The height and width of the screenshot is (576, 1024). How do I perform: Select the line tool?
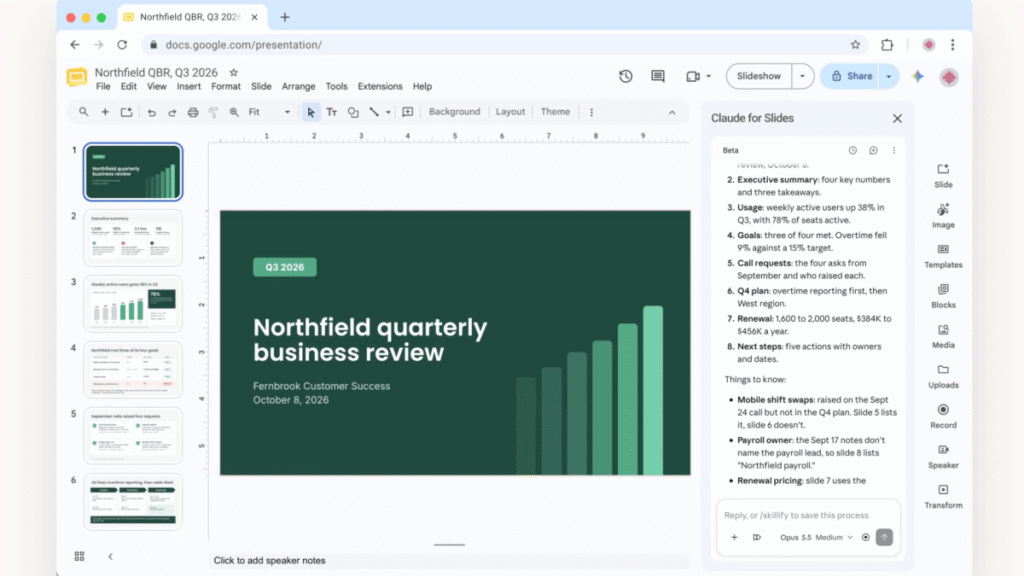coord(374,112)
